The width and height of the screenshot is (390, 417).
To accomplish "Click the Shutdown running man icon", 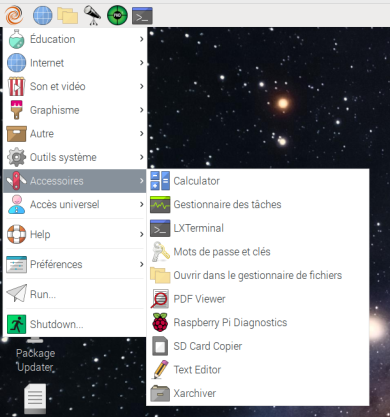I will (16, 324).
